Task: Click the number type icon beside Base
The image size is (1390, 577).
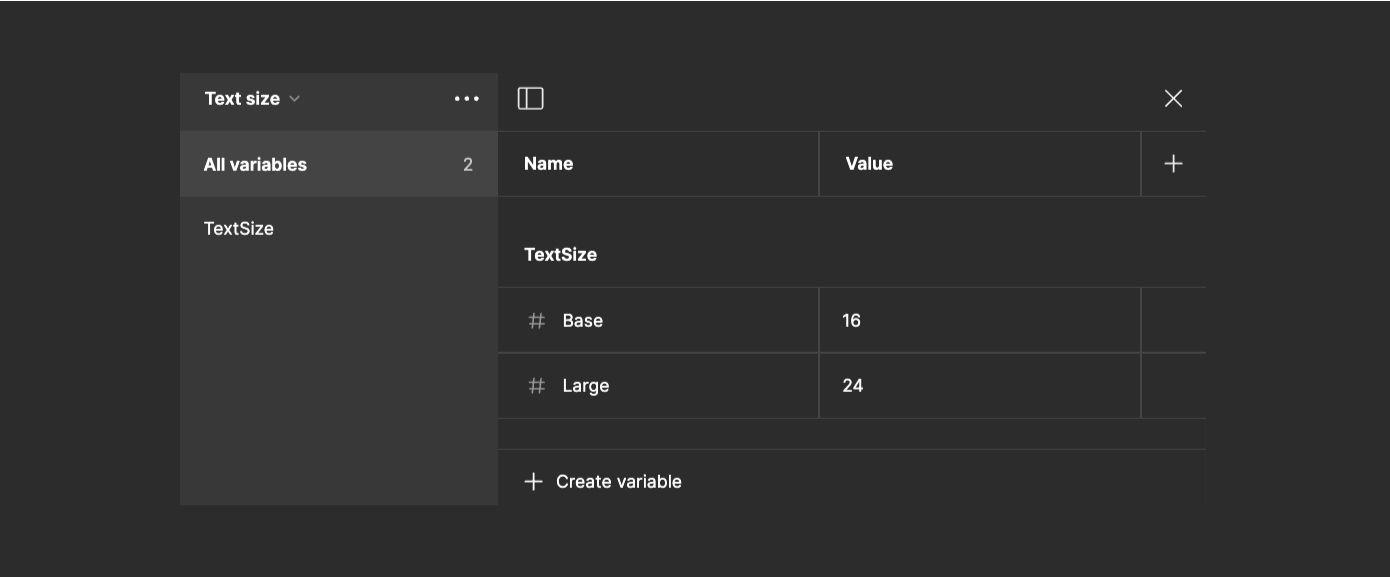Action: click(537, 321)
